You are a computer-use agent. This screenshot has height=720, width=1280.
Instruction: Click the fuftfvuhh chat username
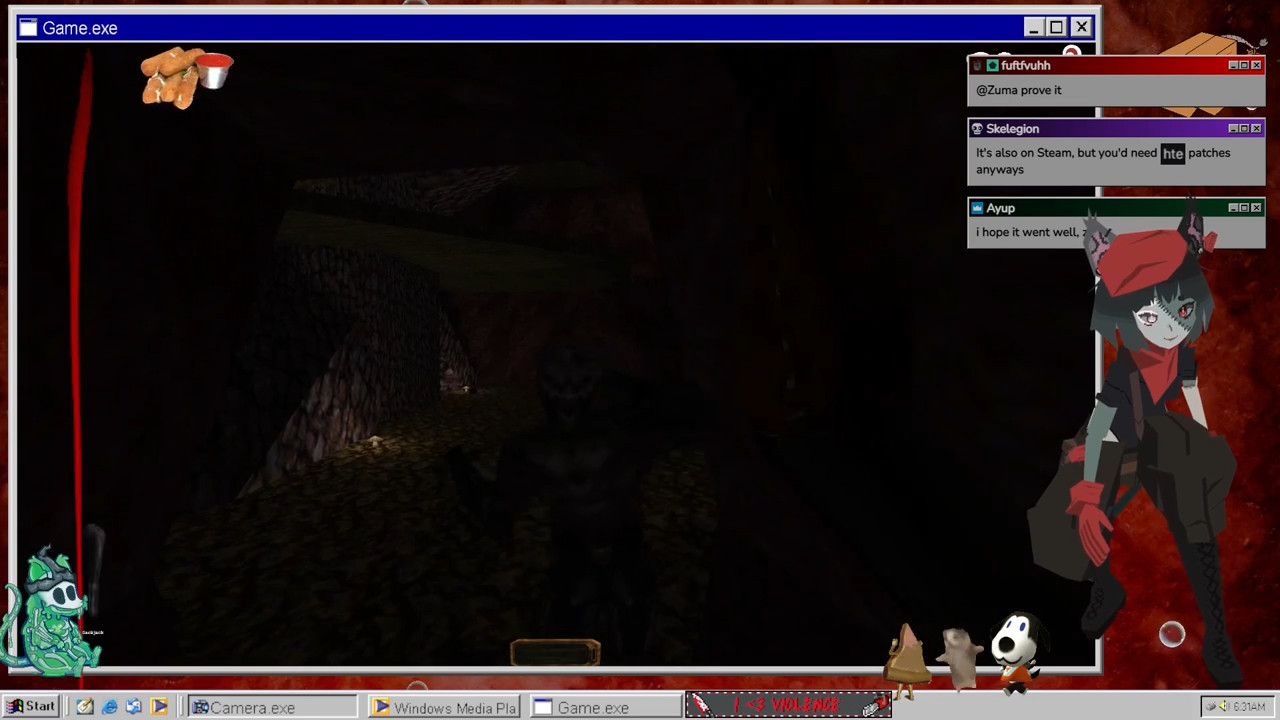pyautogui.click(x=1025, y=65)
